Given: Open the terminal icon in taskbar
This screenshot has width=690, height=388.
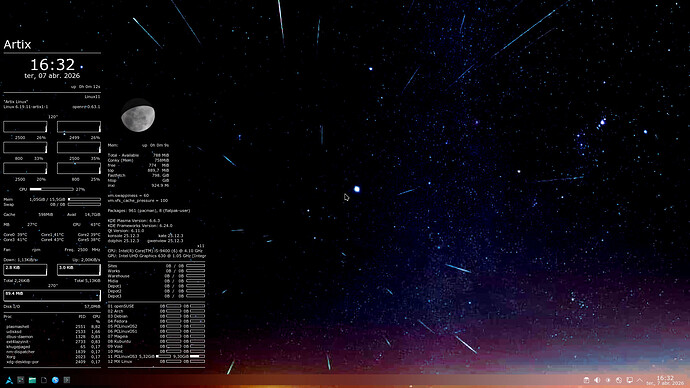Looking at the screenshot, I should click(66, 380).
